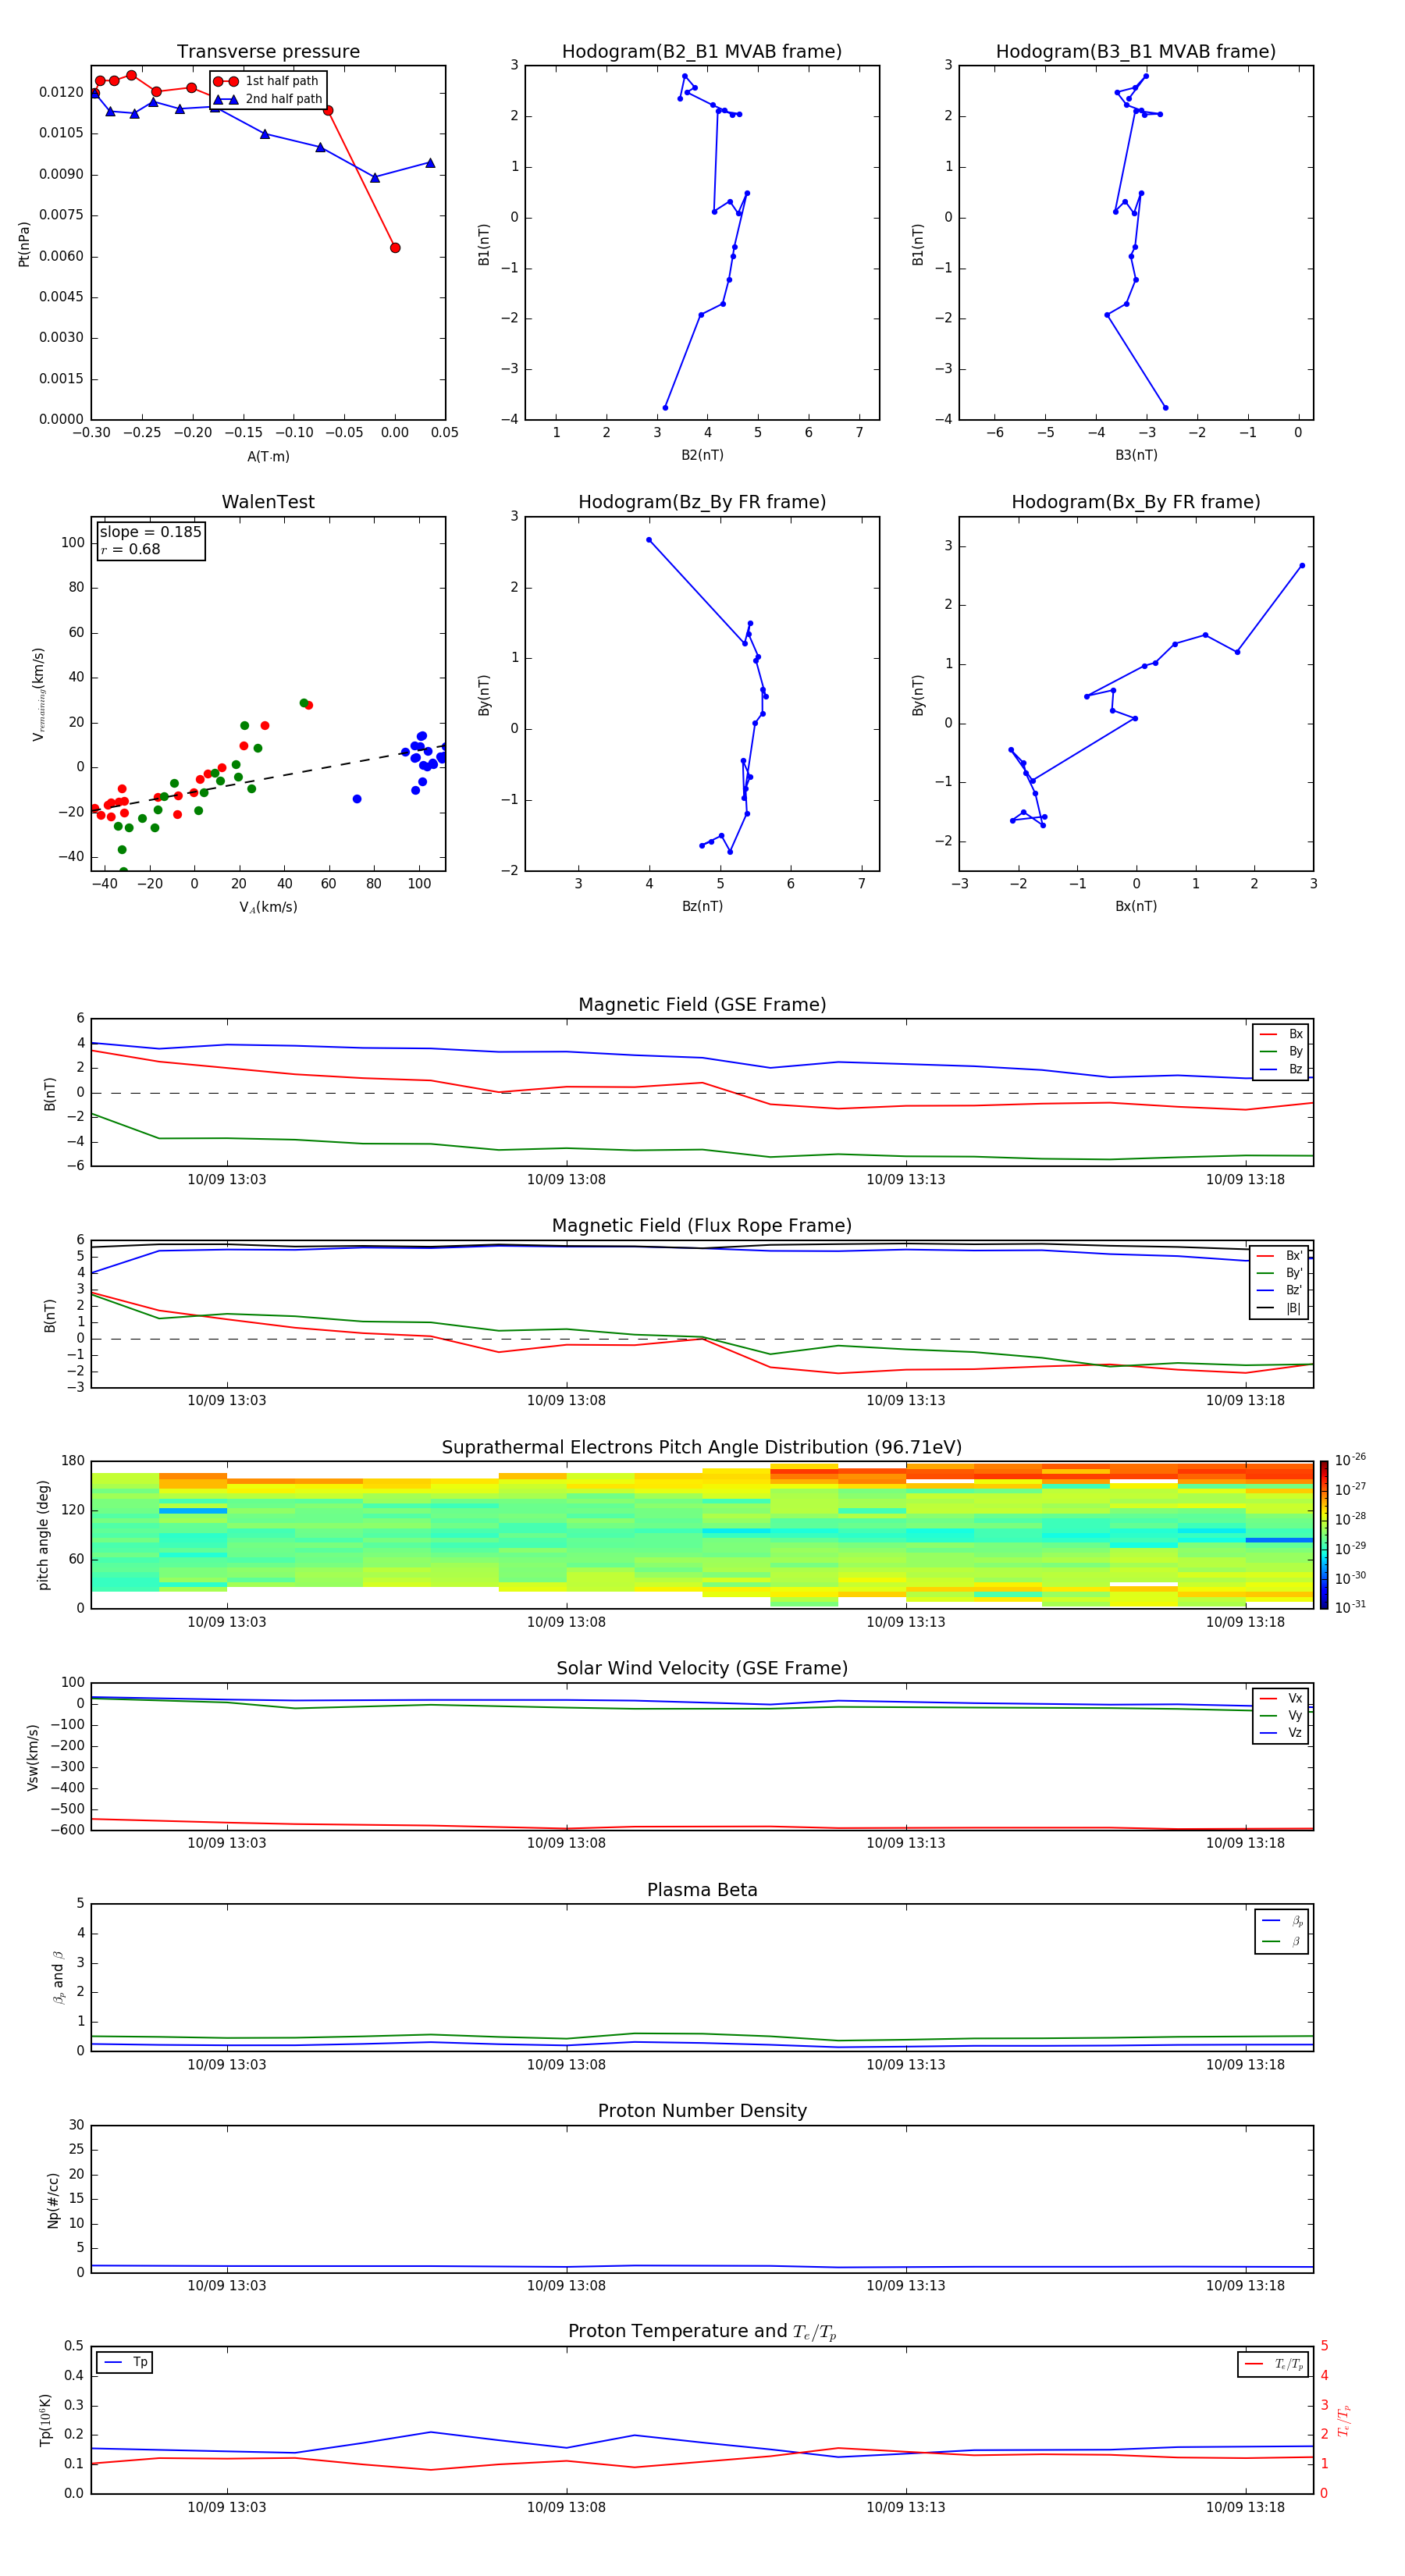The height and width of the screenshot is (2576, 1405).
Task: Select the "B2(nT)" x-axis label
Action: [x=702, y=455]
